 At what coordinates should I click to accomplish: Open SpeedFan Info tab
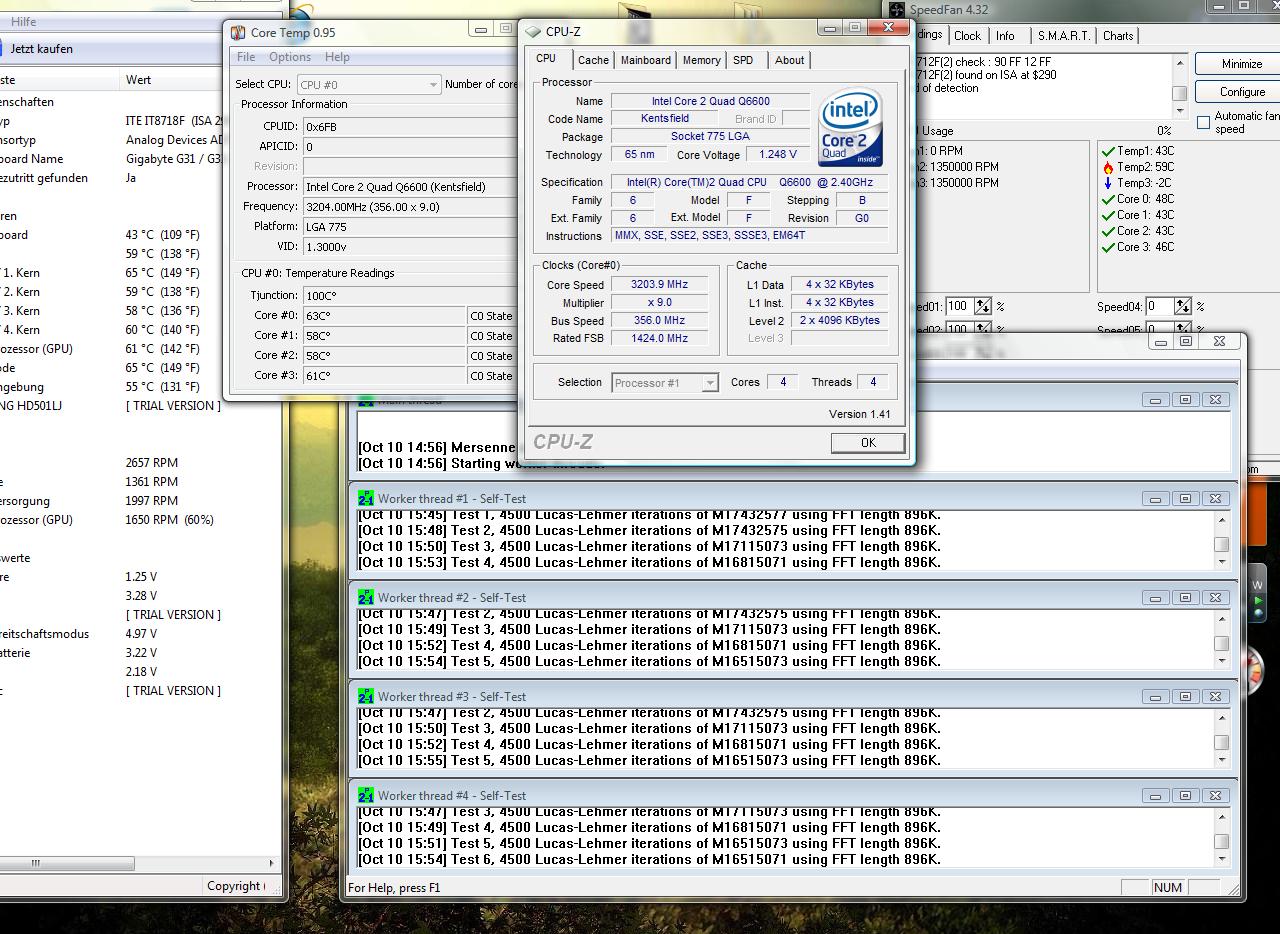tap(1005, 35)
